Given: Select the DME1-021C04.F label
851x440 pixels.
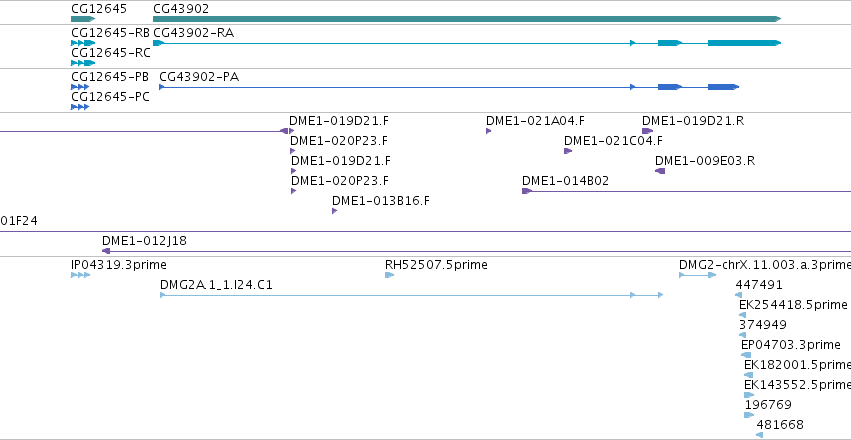Looking at the screenshot, I should pos(613,141).
